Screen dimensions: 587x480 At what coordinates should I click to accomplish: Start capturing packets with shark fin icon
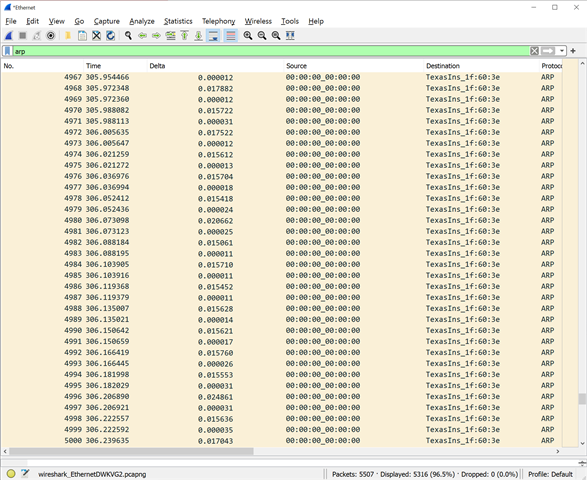tap(9, 36)
